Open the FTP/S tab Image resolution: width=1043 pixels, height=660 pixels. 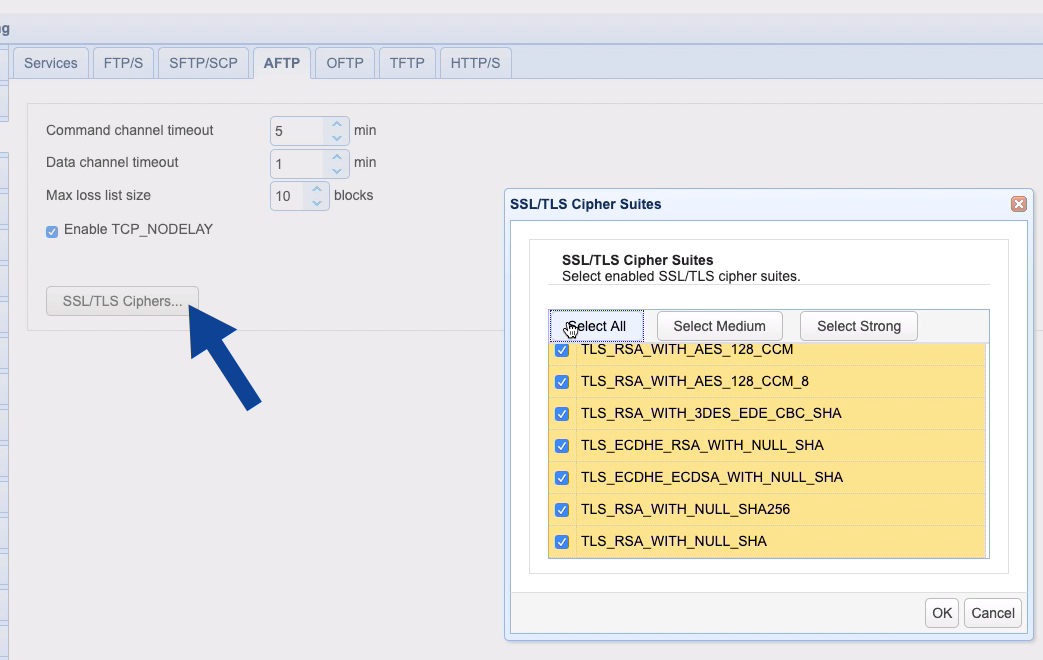[123, 62]
